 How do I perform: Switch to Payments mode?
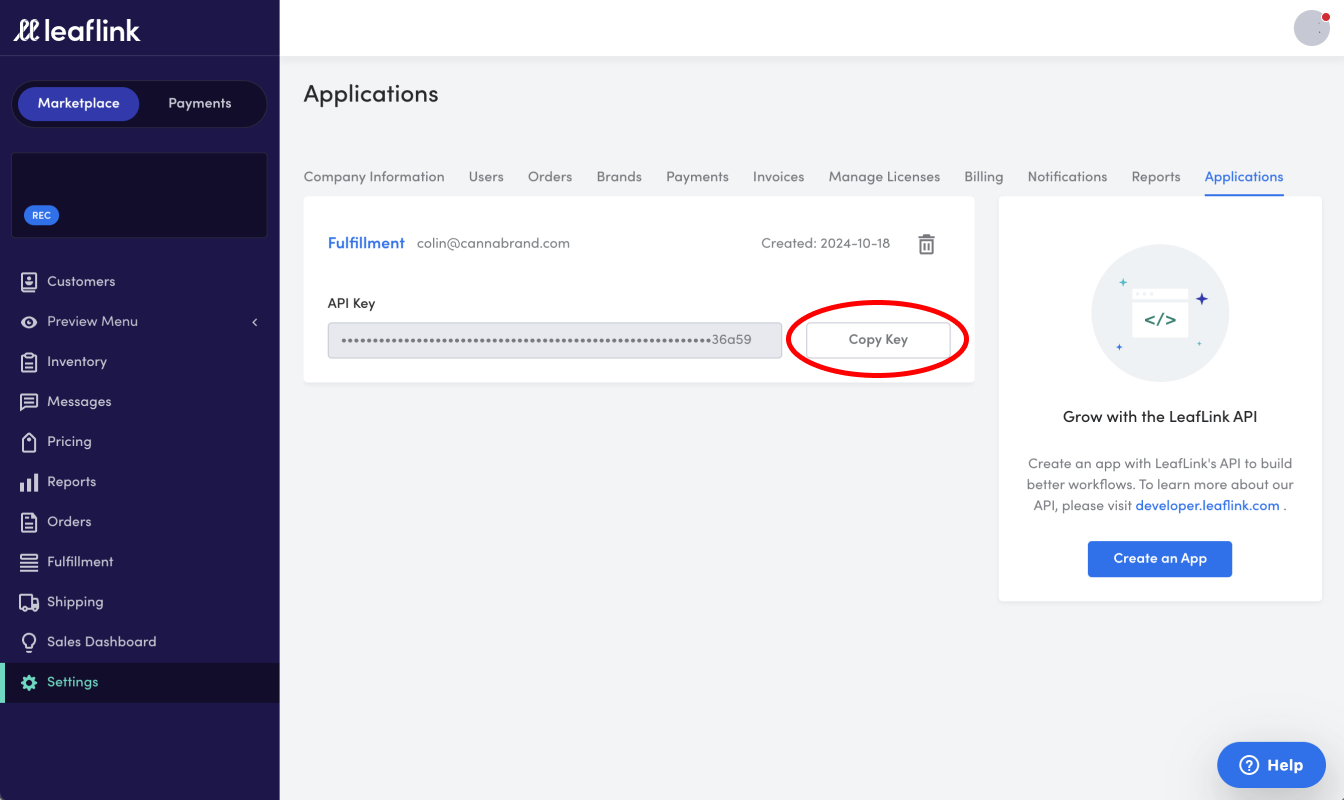tap(200, 103)
